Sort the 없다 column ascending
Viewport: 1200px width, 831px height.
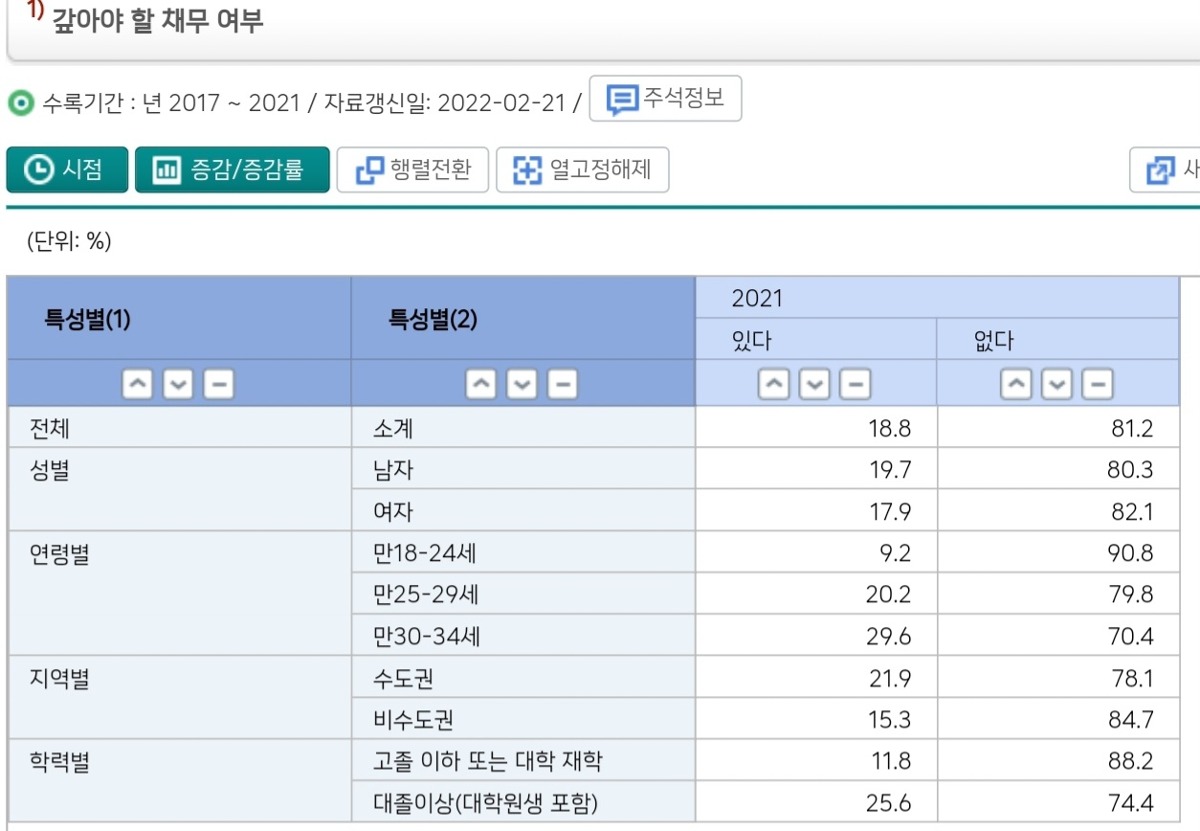[x=1016, y=384]
